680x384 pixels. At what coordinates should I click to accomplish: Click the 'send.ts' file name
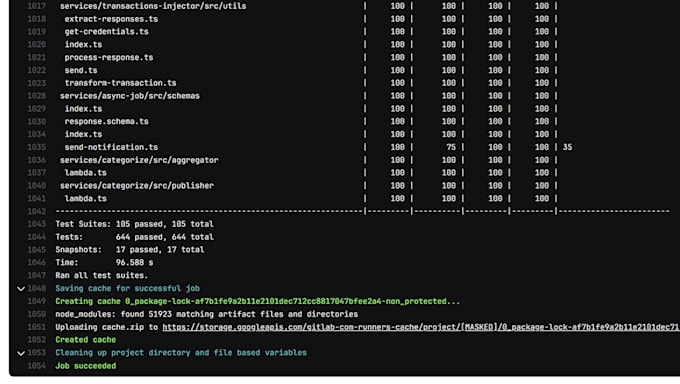tap(81, 70)
